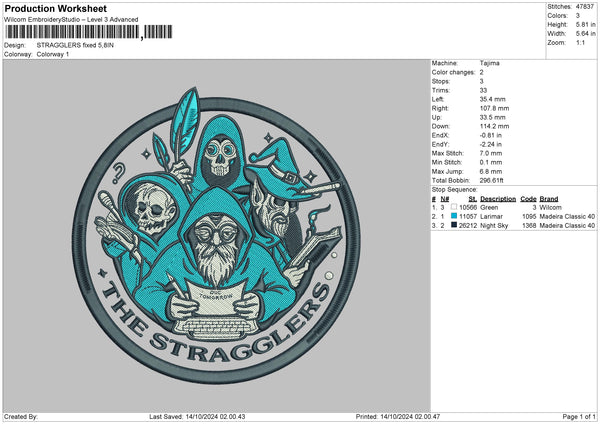Click the down extent value '114.2 mm'
The height and width of the screenshot is (424, 600).
[494, 126]
